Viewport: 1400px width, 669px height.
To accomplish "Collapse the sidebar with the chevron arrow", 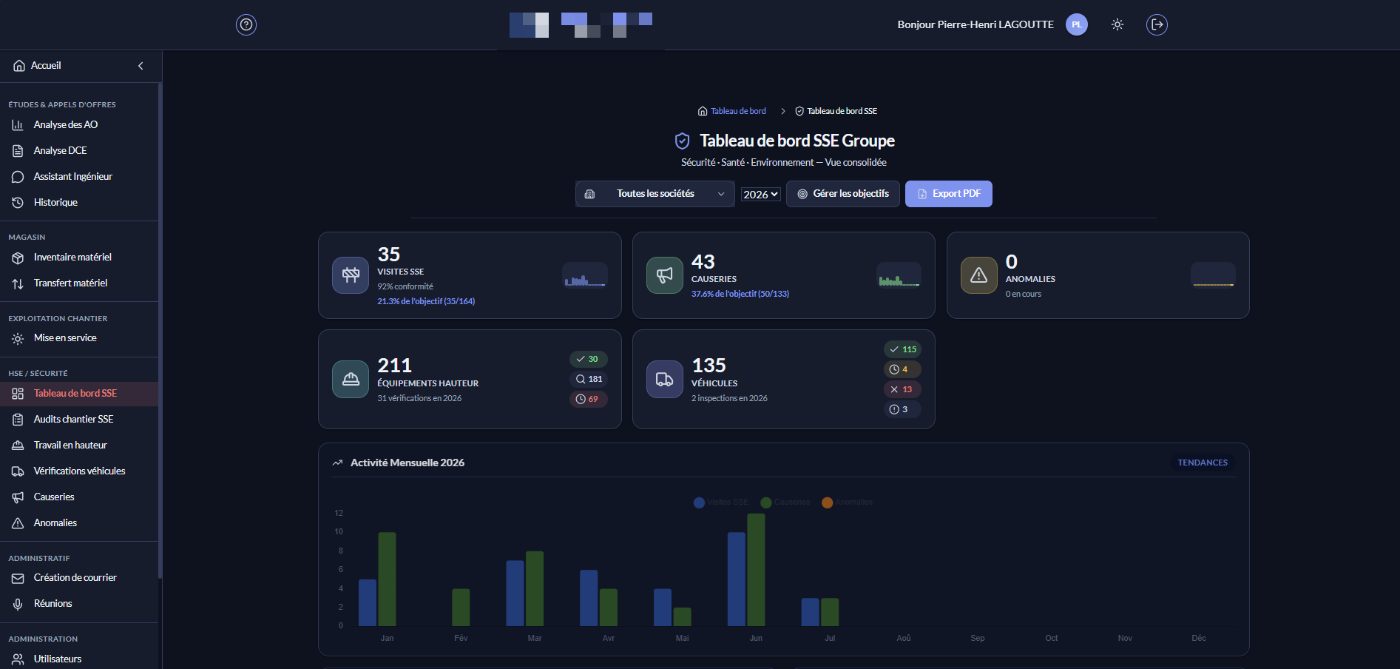I will tap(141, 66).
